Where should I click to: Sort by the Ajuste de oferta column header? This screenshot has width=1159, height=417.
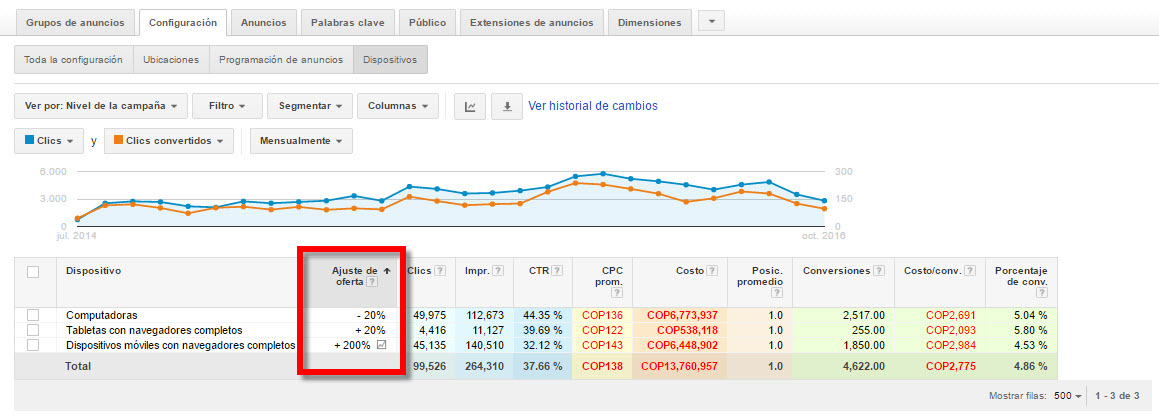(354, 270)
